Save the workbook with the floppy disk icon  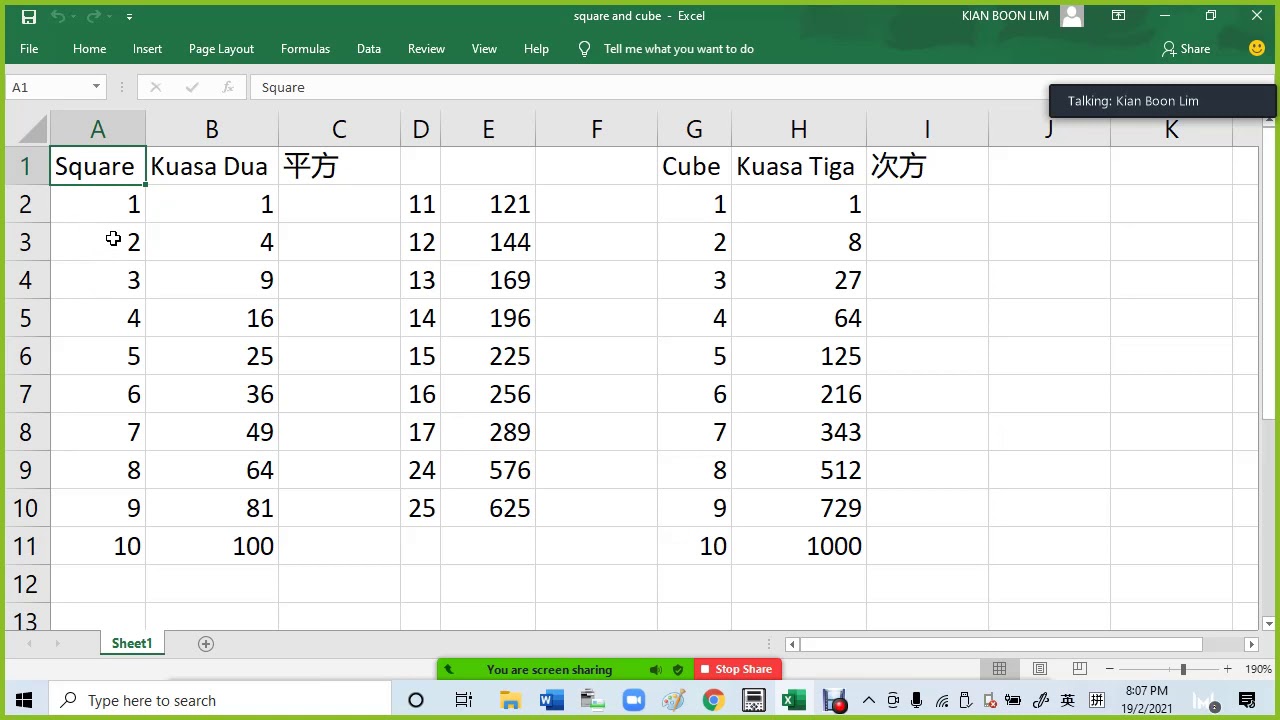(x=29, y=16)
